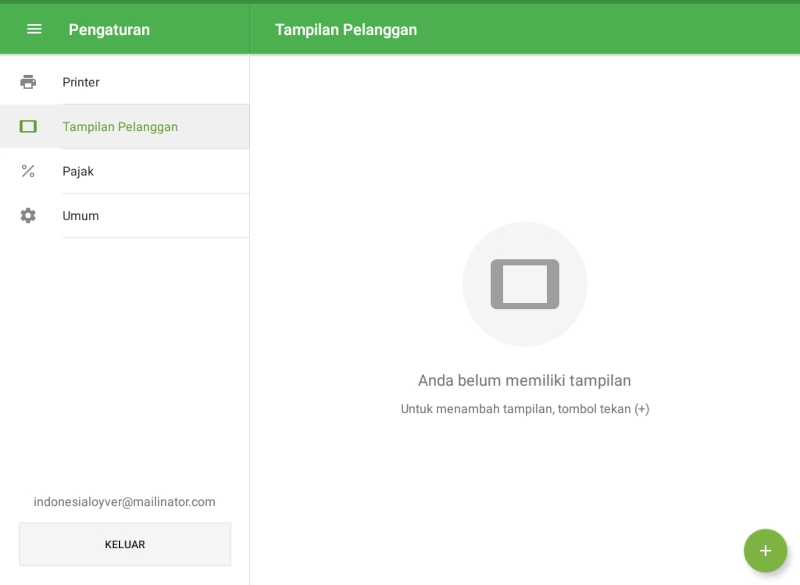Click the hint text about tombol tekan (+)
800x585 pixels.
(x=524, y=408)
